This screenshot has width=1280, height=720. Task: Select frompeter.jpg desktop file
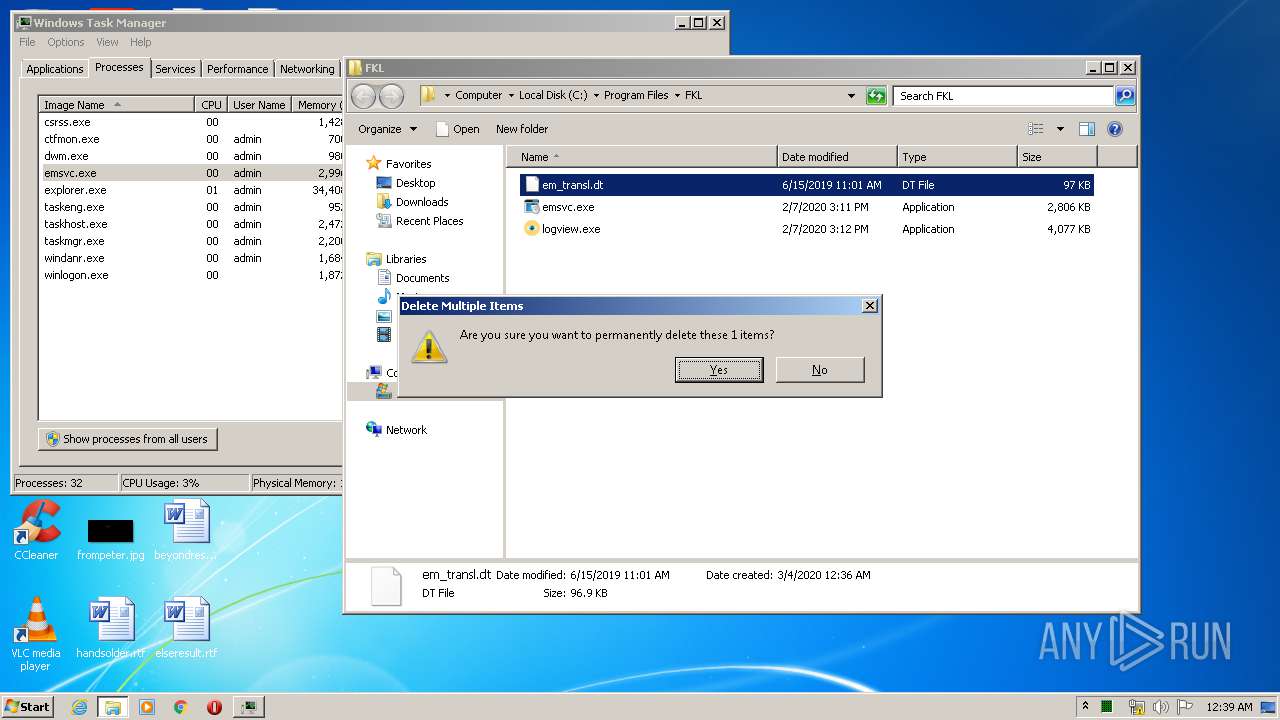[110, 538]
